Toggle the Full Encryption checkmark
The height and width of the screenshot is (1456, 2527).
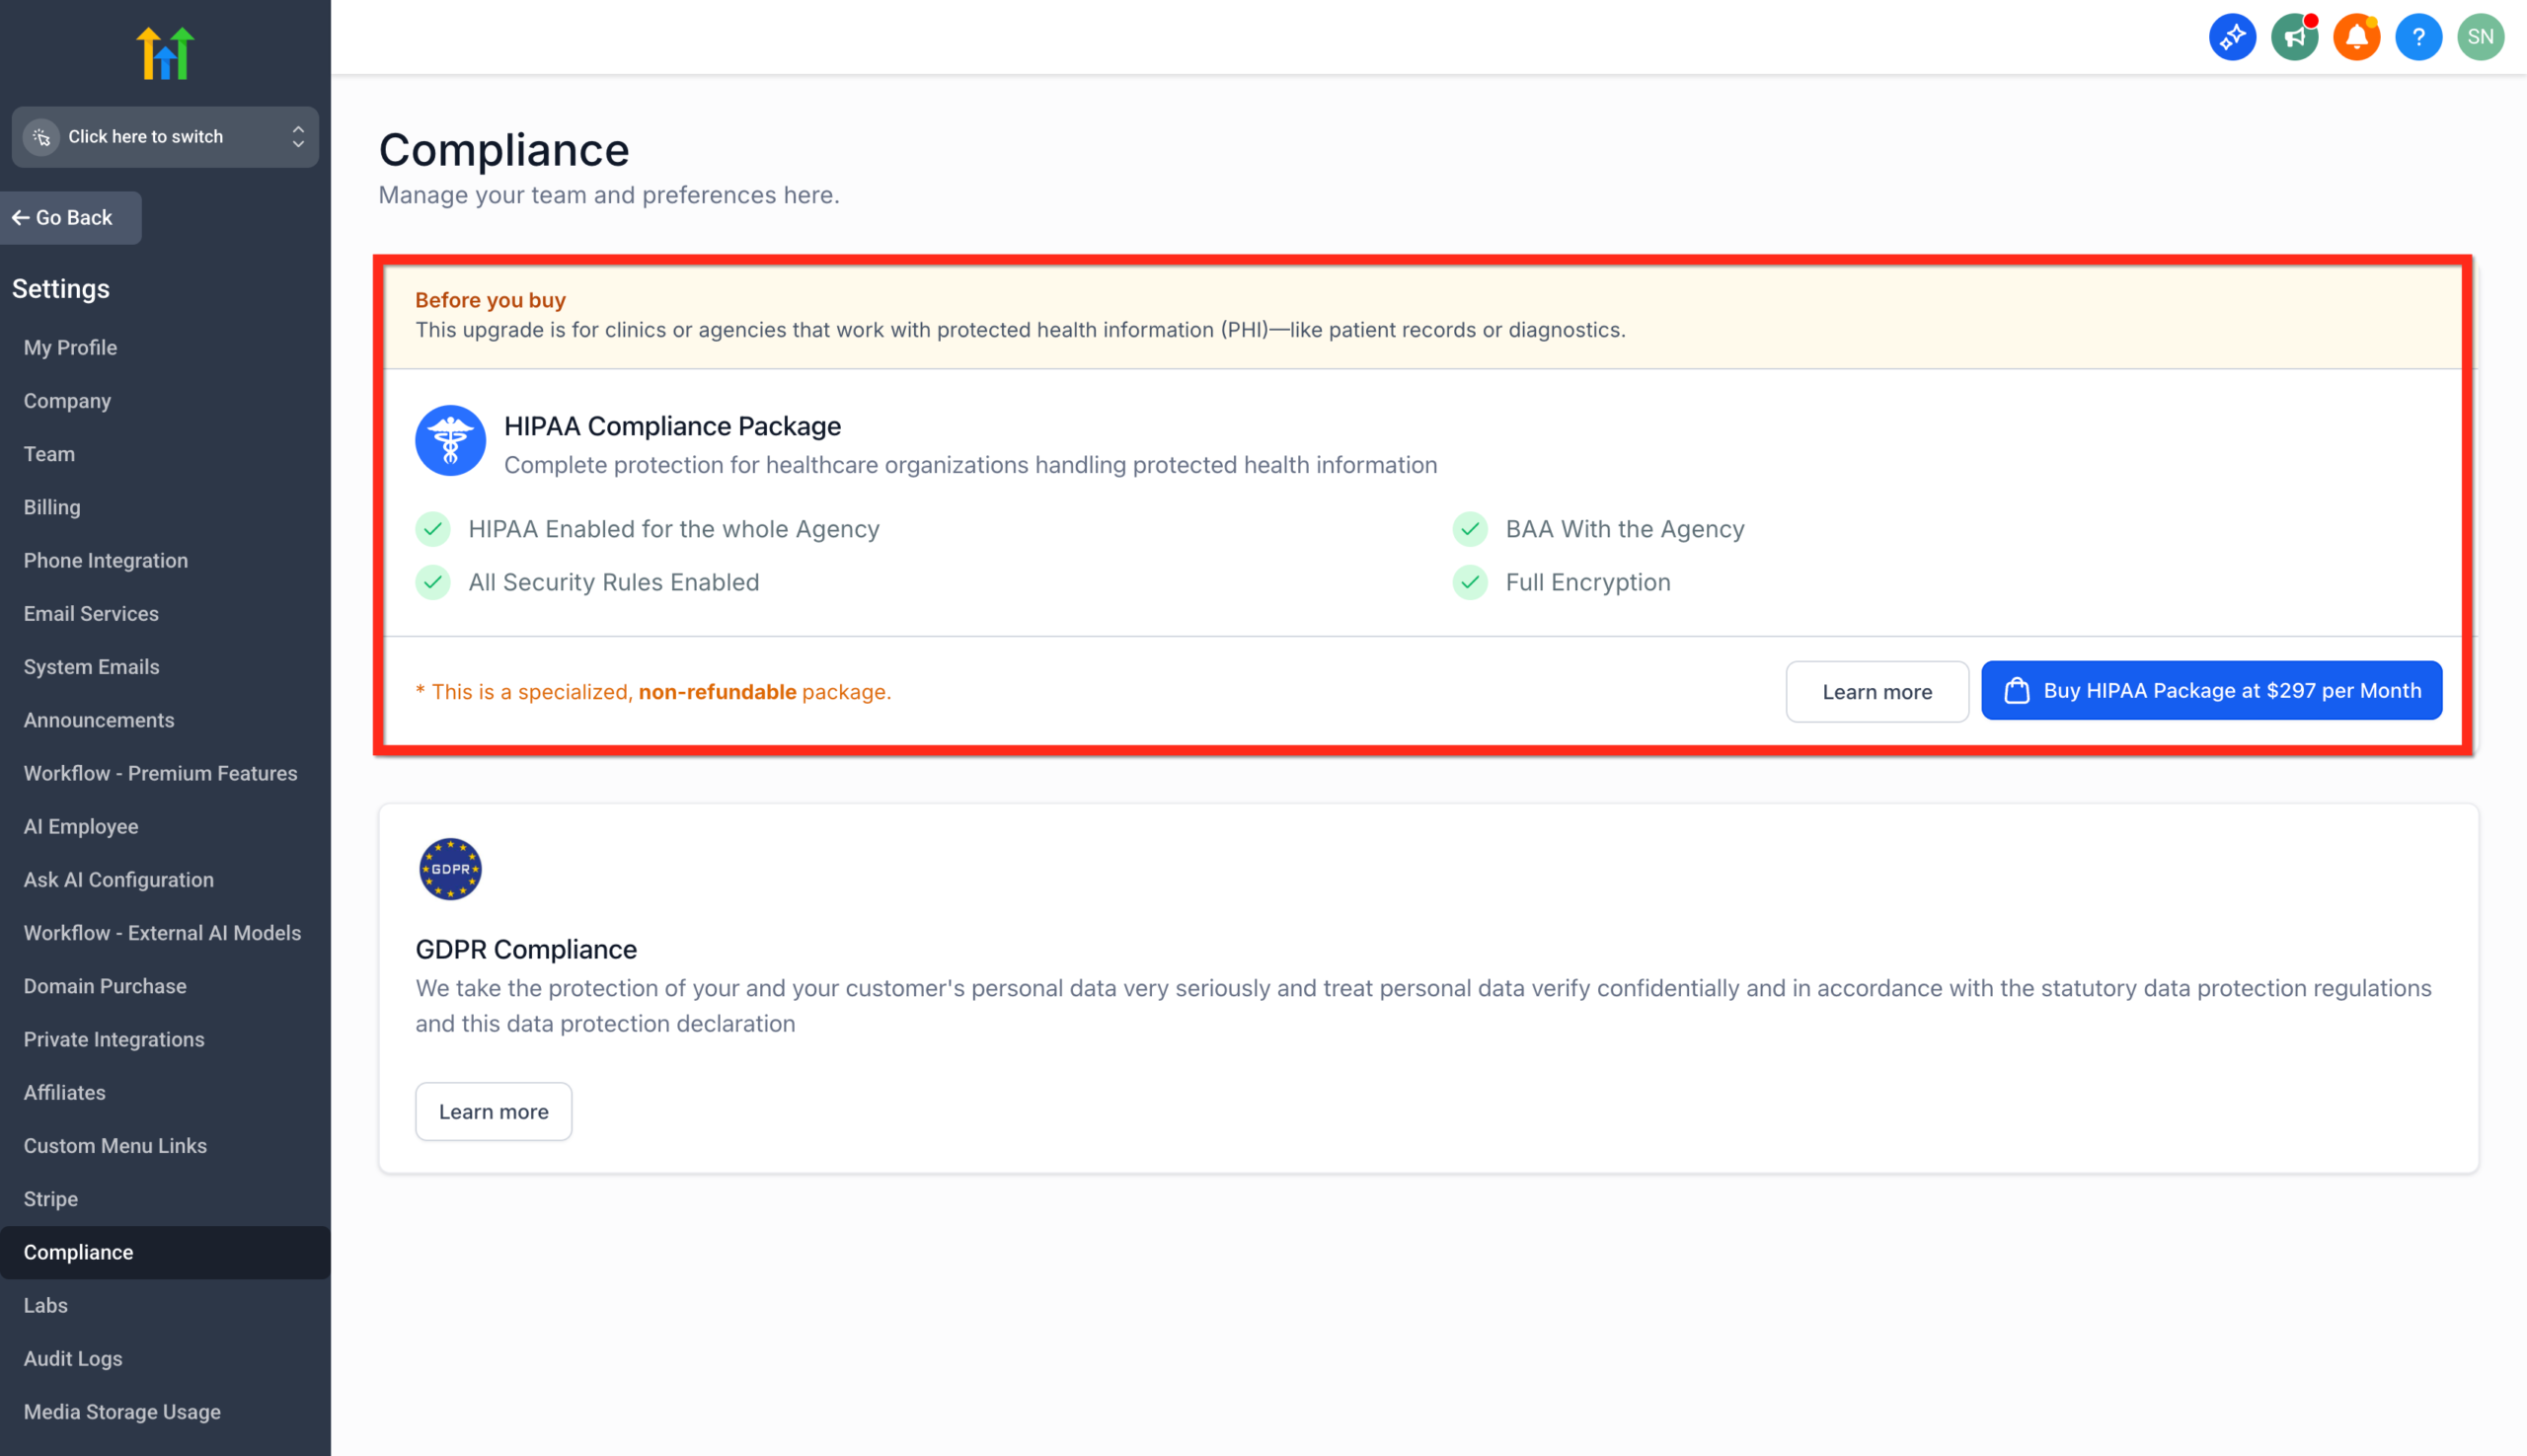click(1470, 582)
